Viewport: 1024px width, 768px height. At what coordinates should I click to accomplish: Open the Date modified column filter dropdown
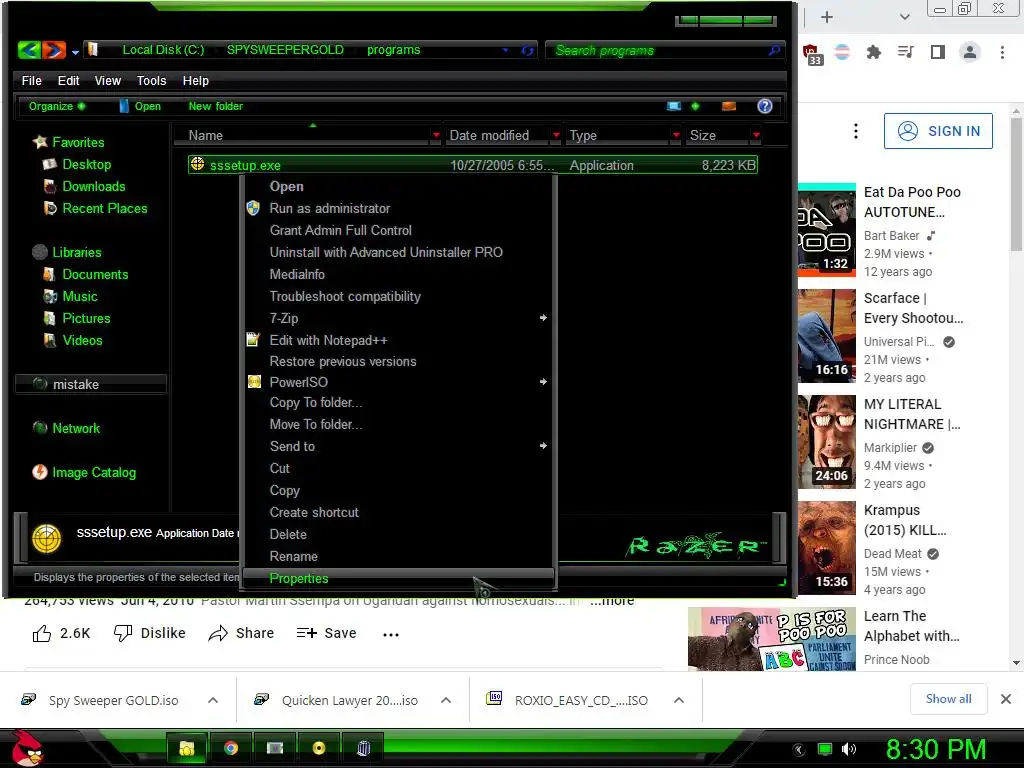(556, 135)
